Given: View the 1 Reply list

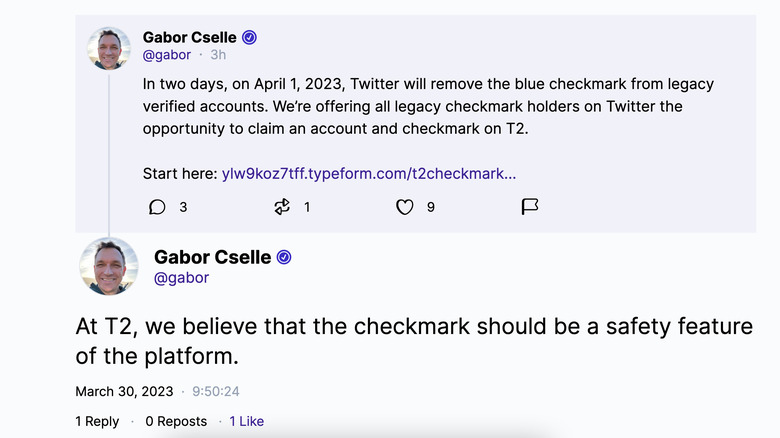Looking at the screenshot, I should coord(97,421).
